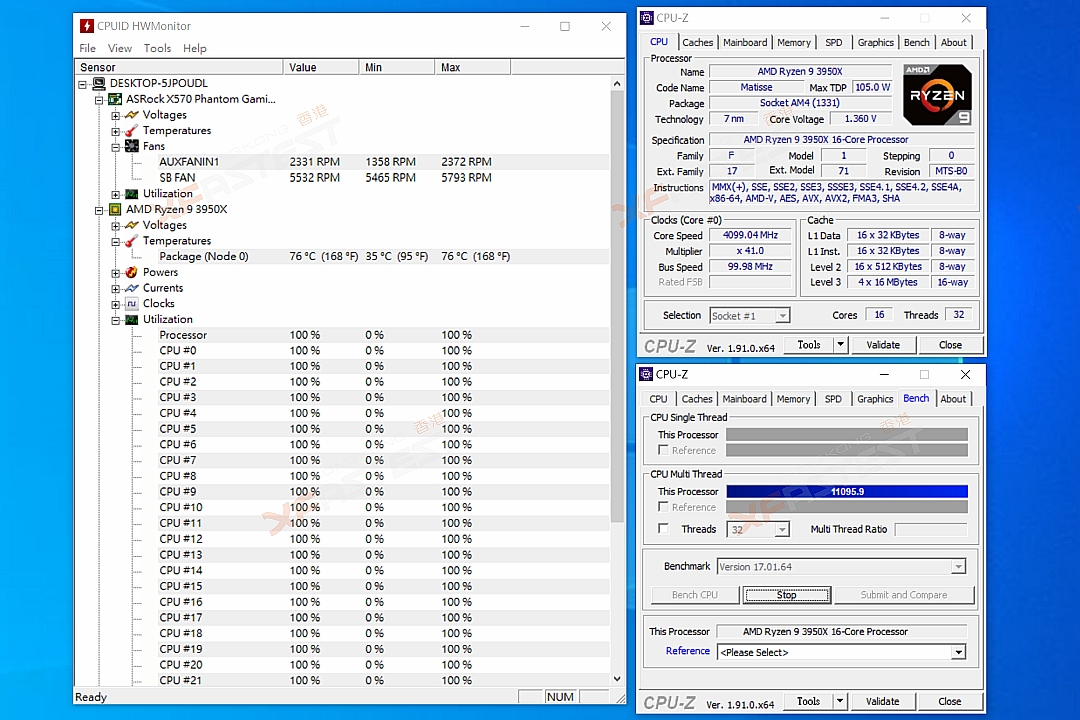Click the ASRock Voltages lightning icon
Image resolution: width=1080 pixels, height=720 pixels.
tap(132, 115)
